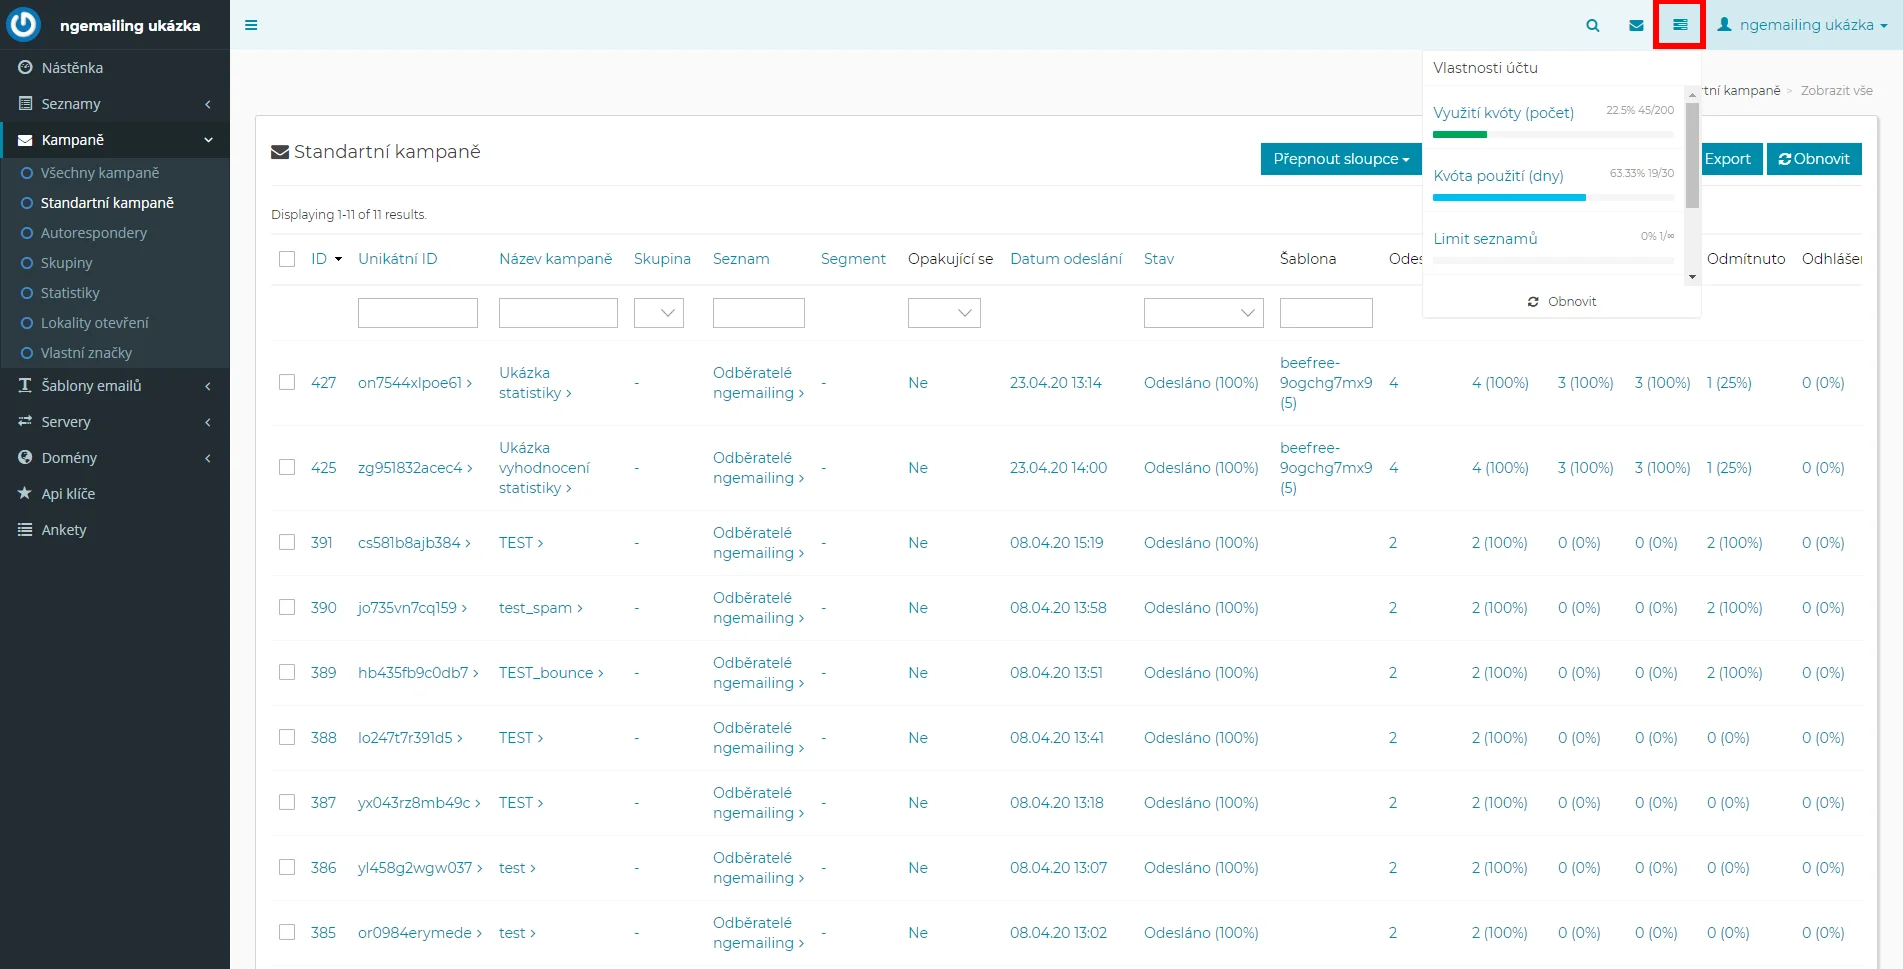The image size is (1903, 969).
Task: Click the account properties list icon
Action: coord(1680,25)
